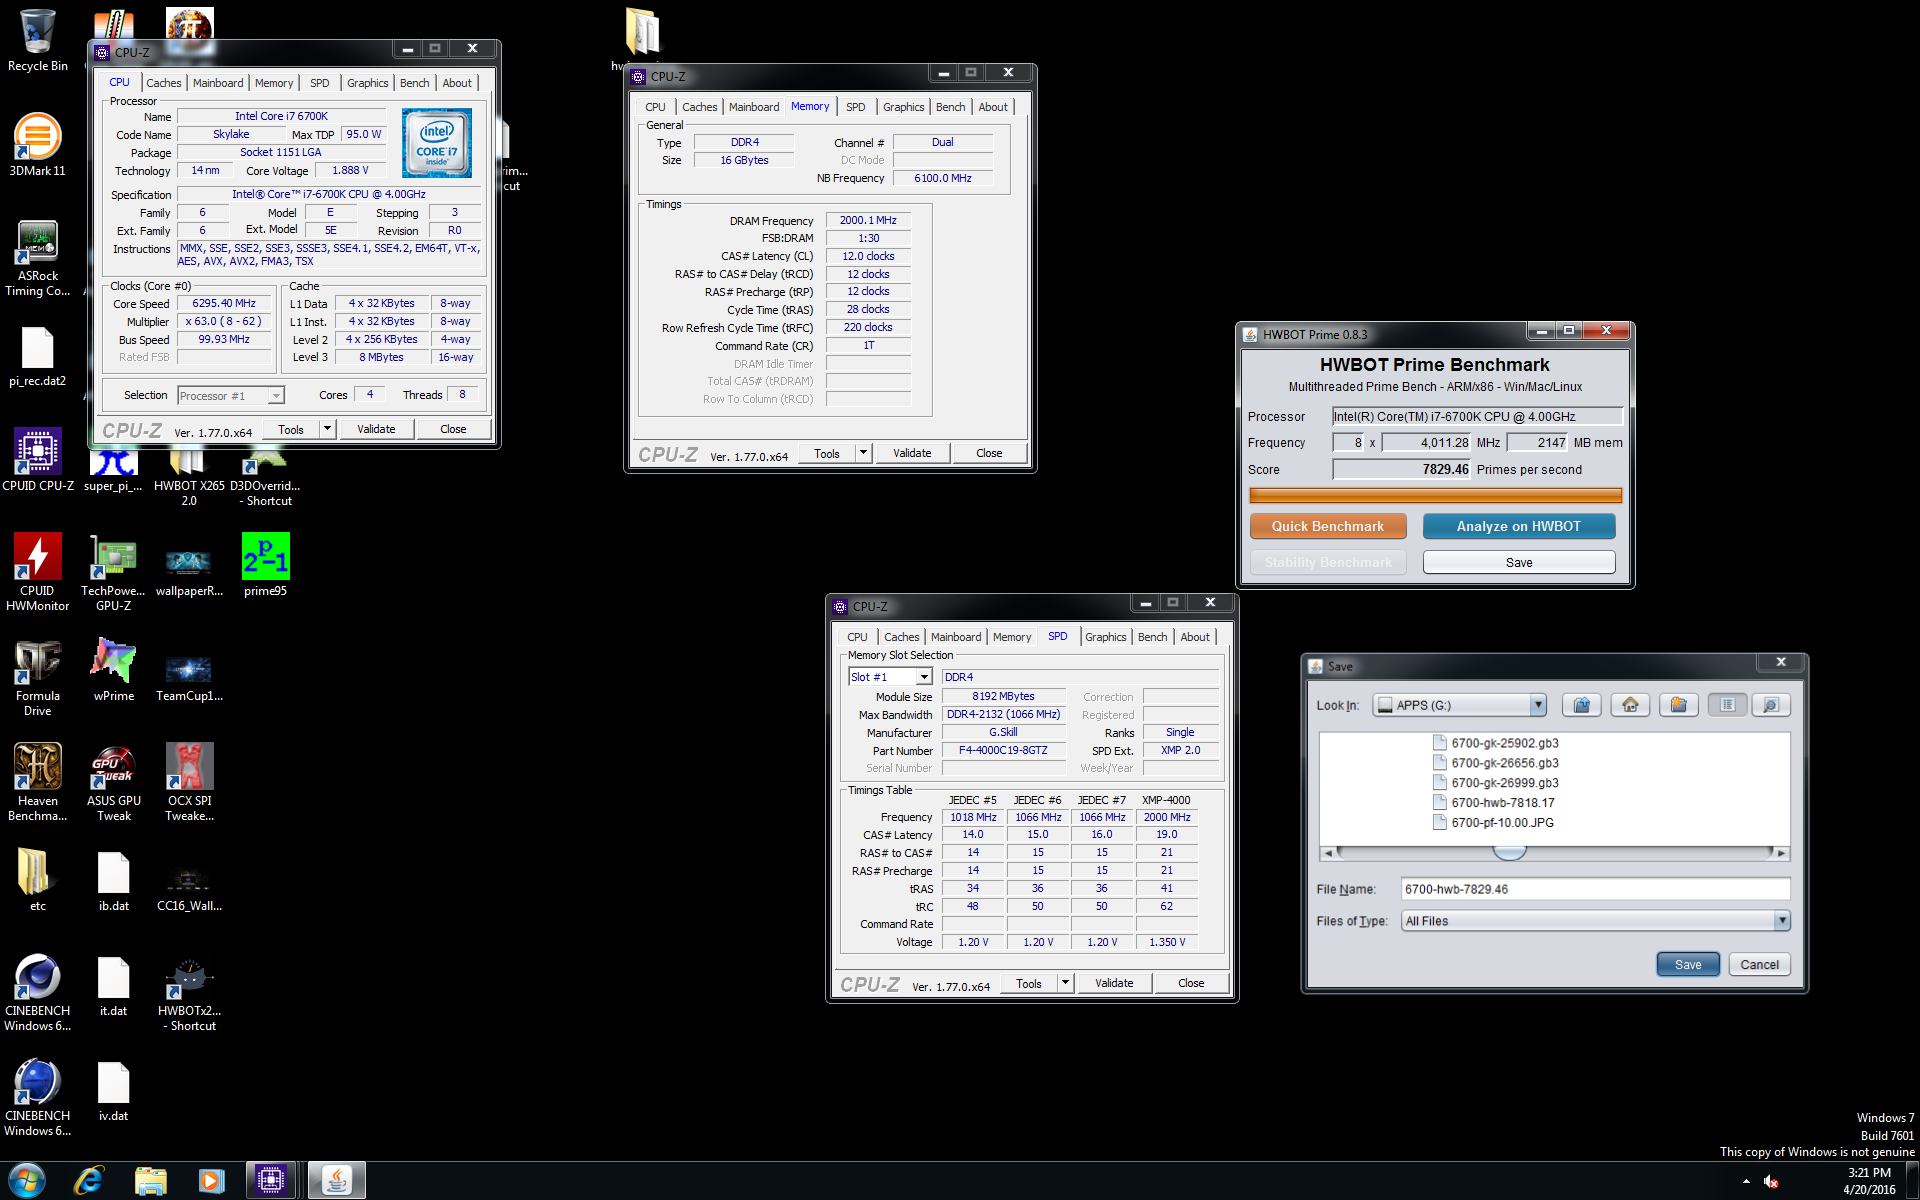Open the Slot #1 memory slot dropdown
The width and height of the screenshot is (1920, 1200).
point(924,677)
